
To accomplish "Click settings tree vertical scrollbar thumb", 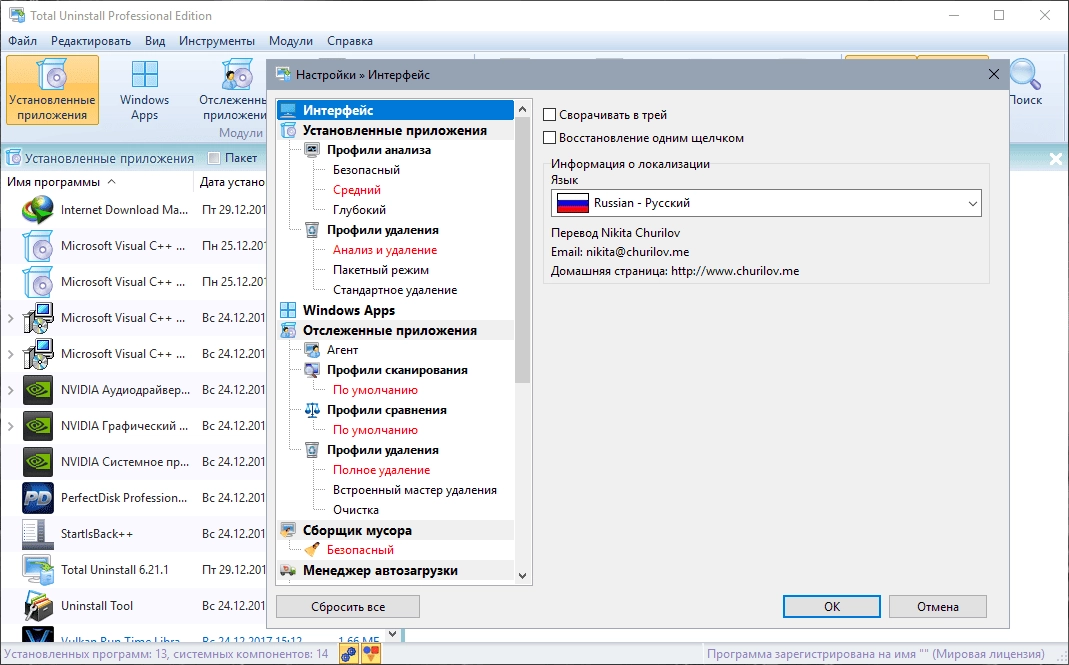I will point(522,249).
